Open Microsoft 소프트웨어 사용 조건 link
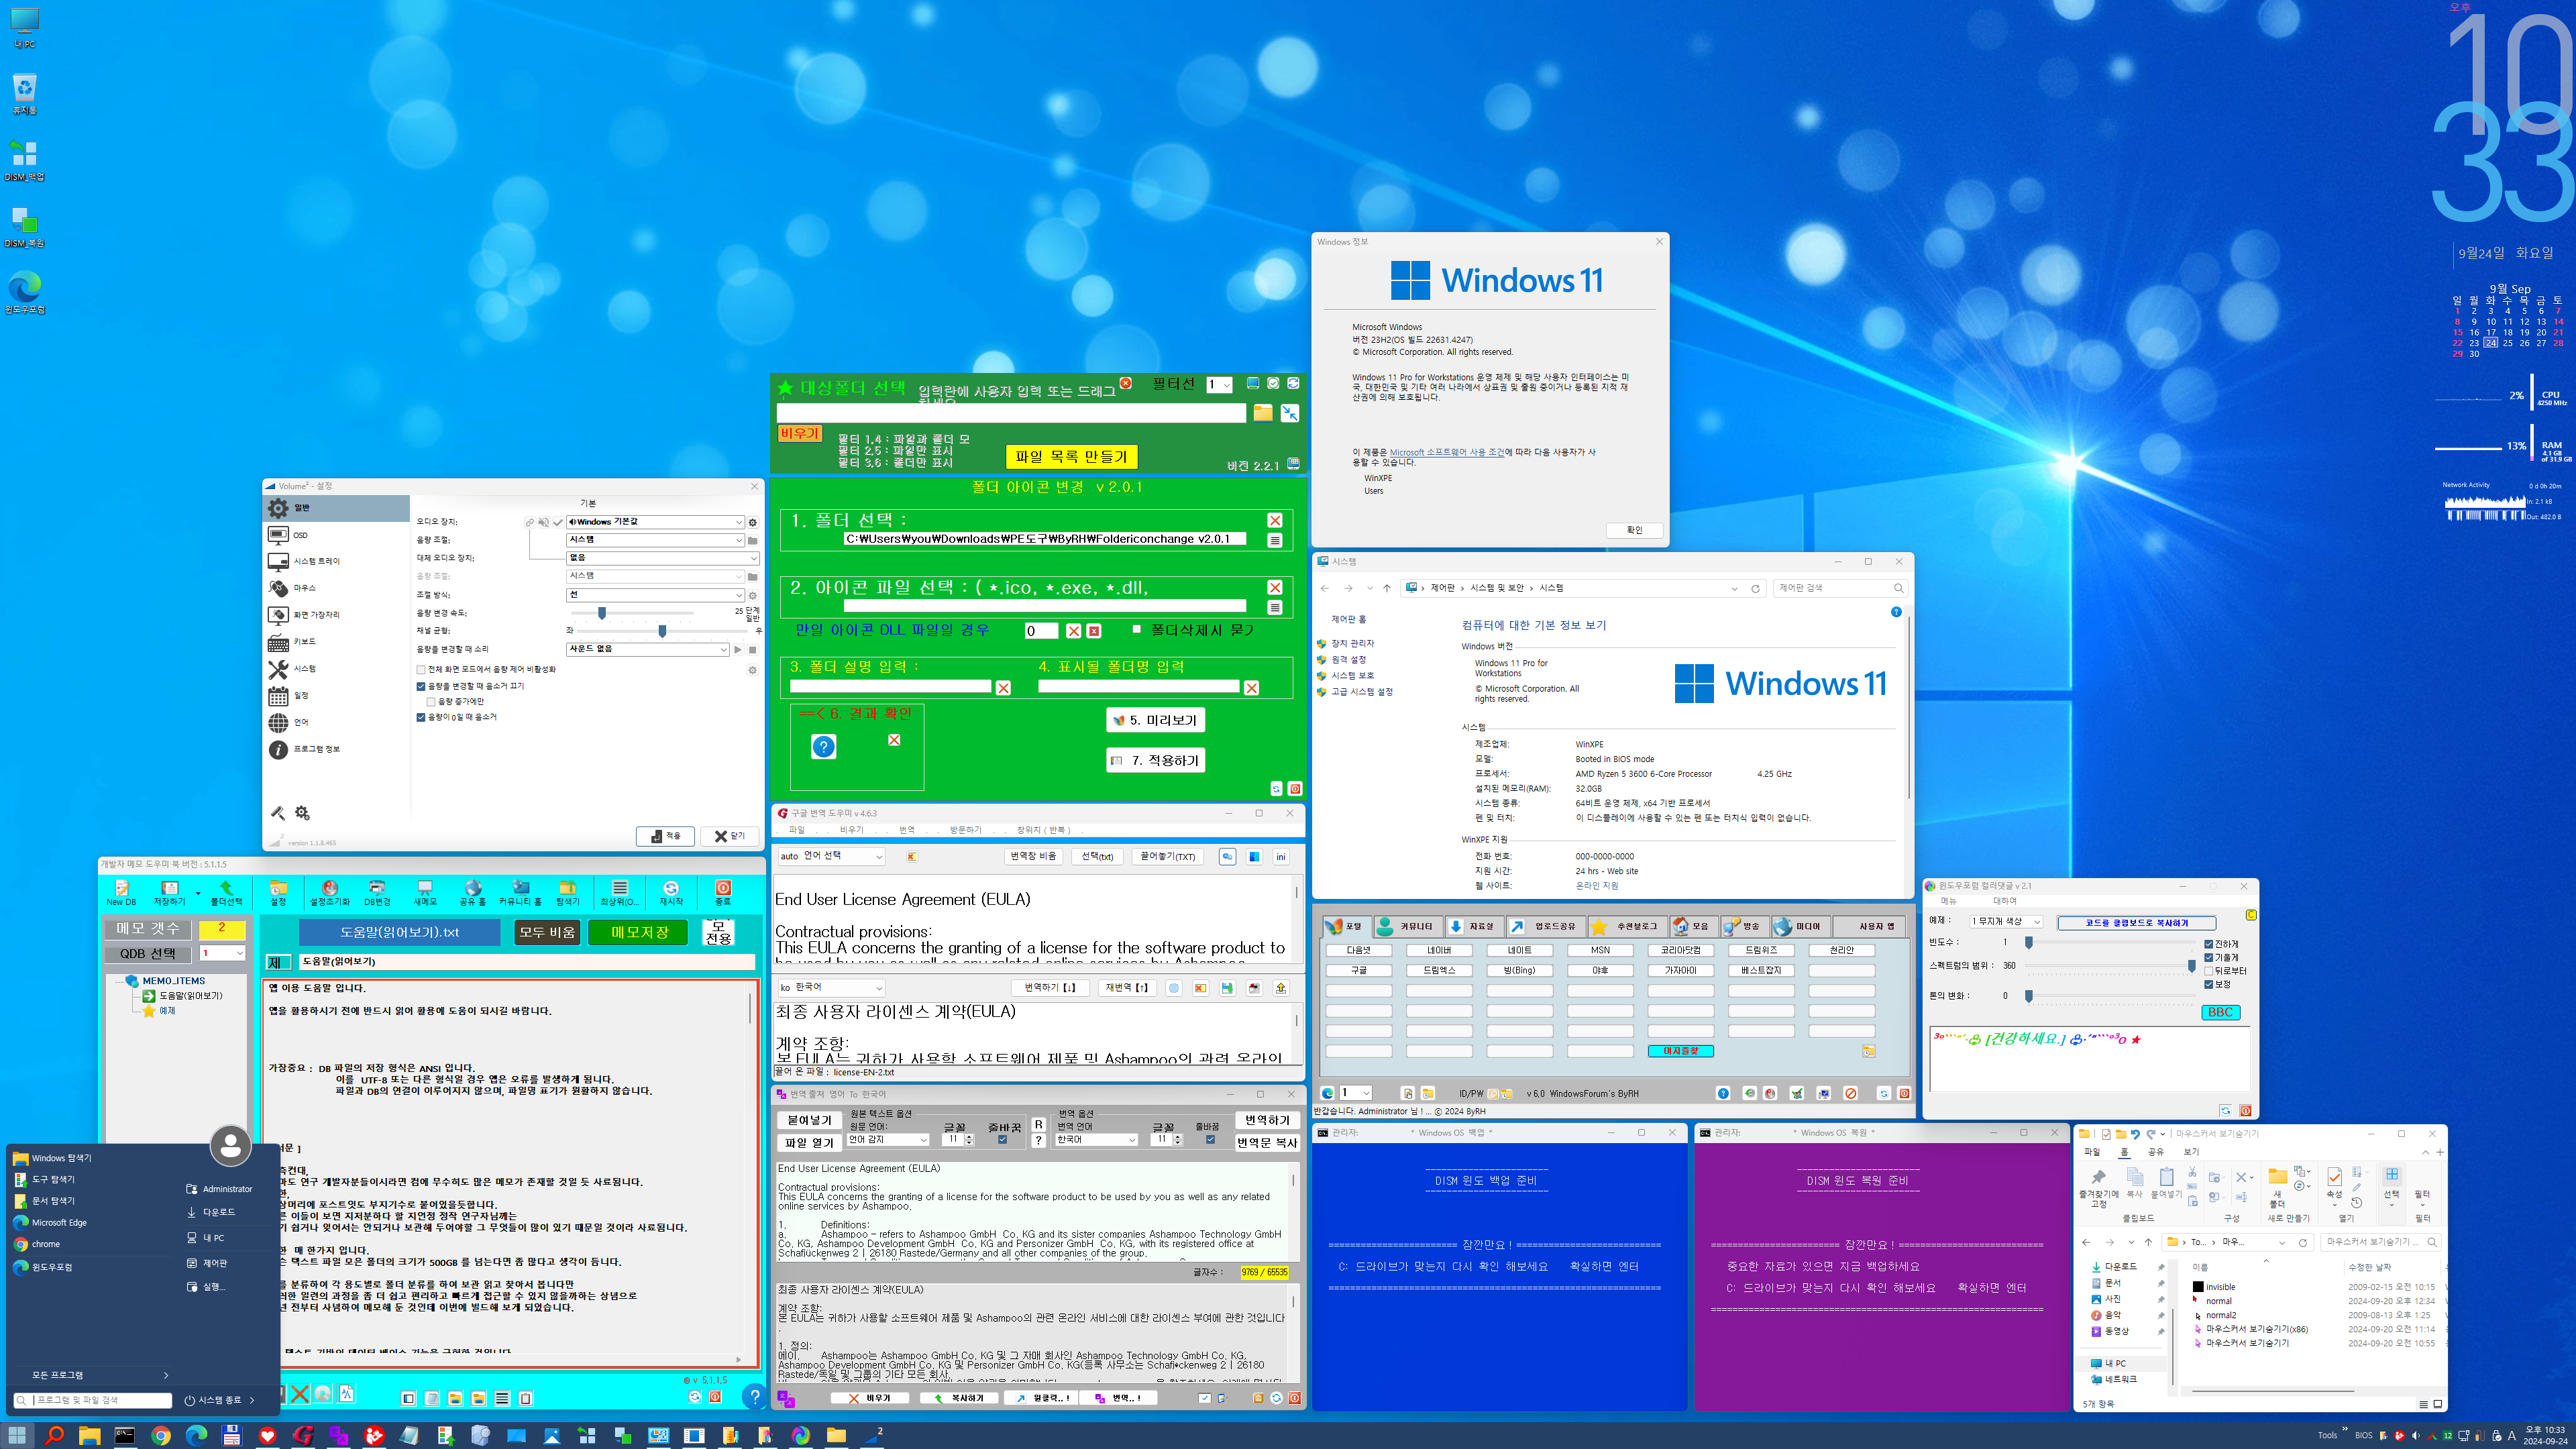This screenshot has width=2576, height=1449. point(1447,453)
